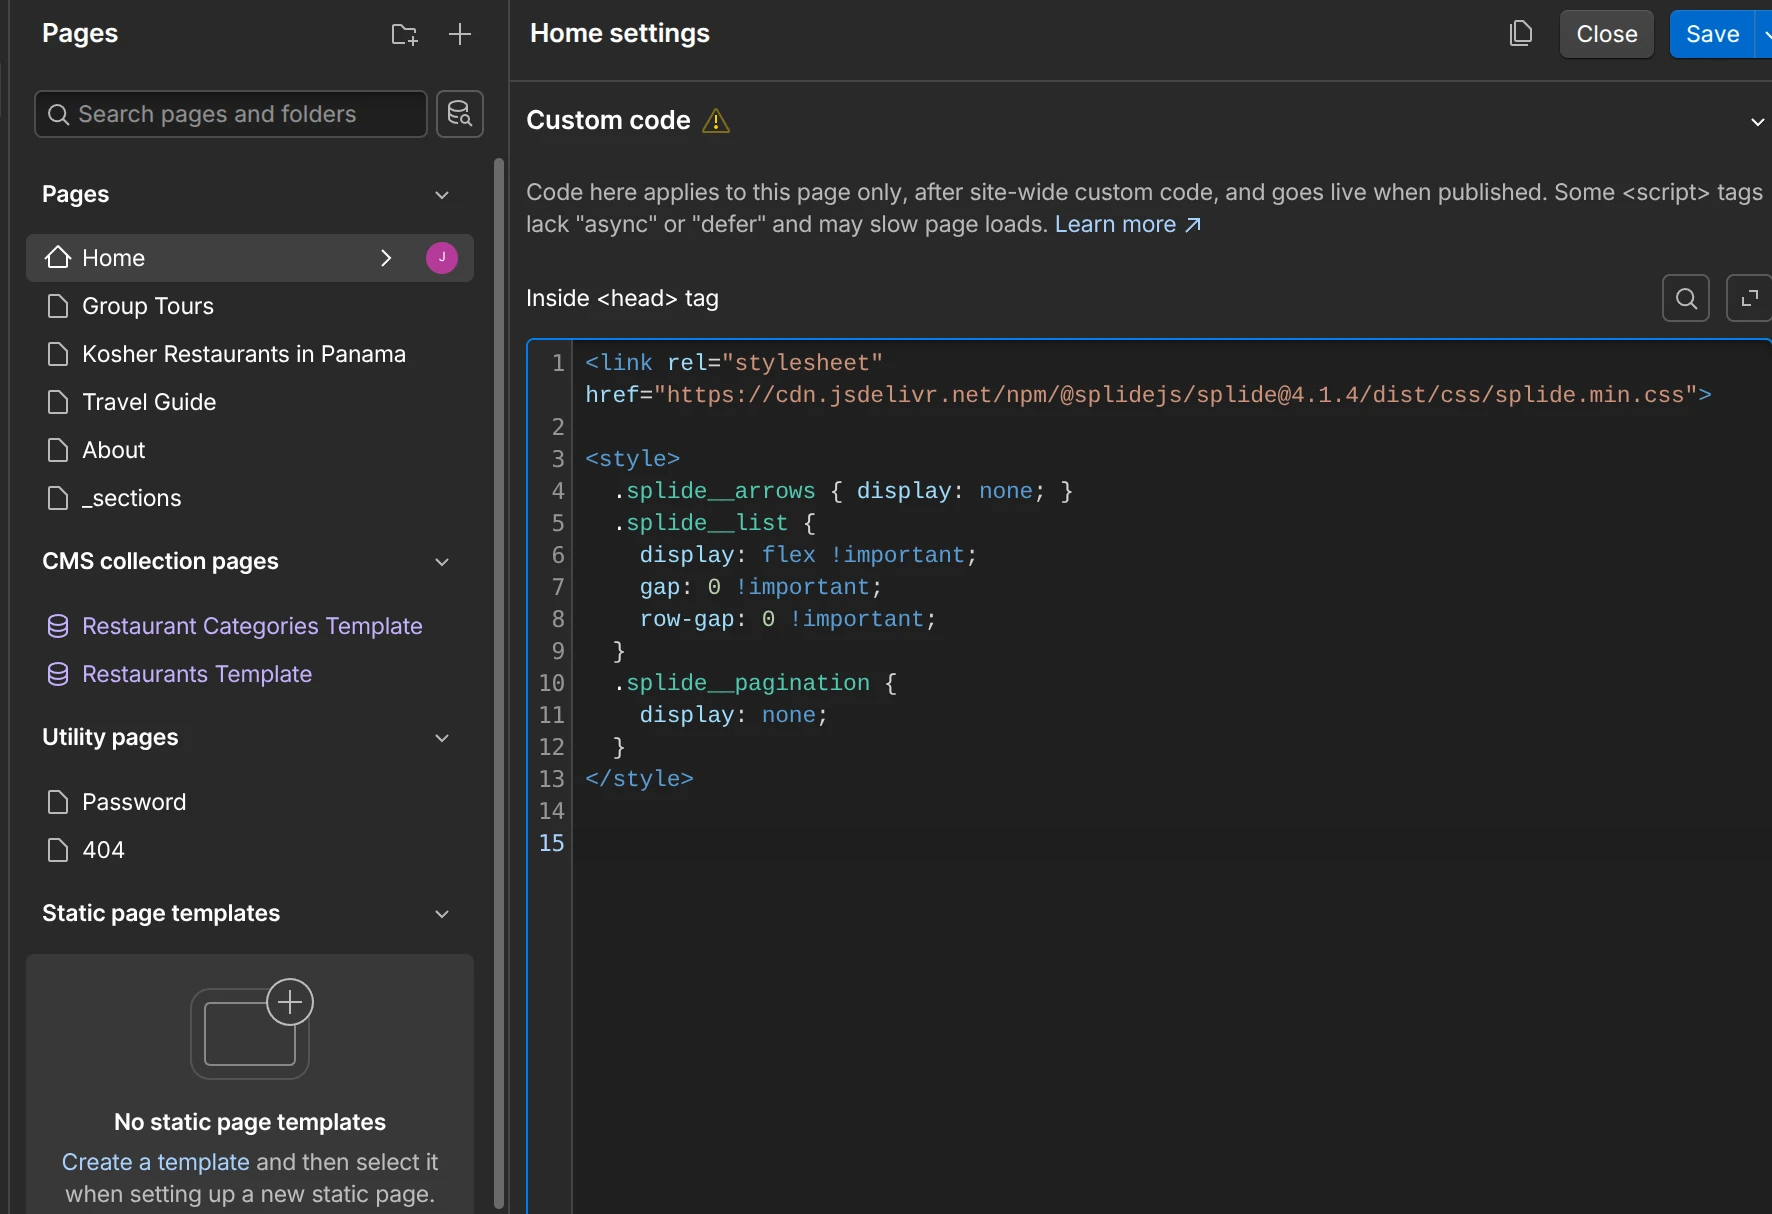The image size is (1772, 1214).
Task: Open Kosher Restaurants in Panama page
Action: tap(244, 354)
